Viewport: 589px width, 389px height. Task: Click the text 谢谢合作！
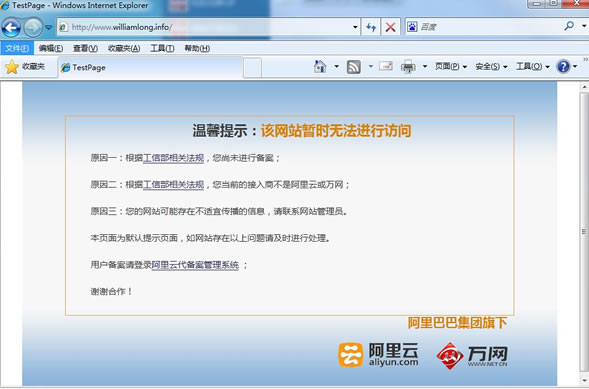[111, 291]
